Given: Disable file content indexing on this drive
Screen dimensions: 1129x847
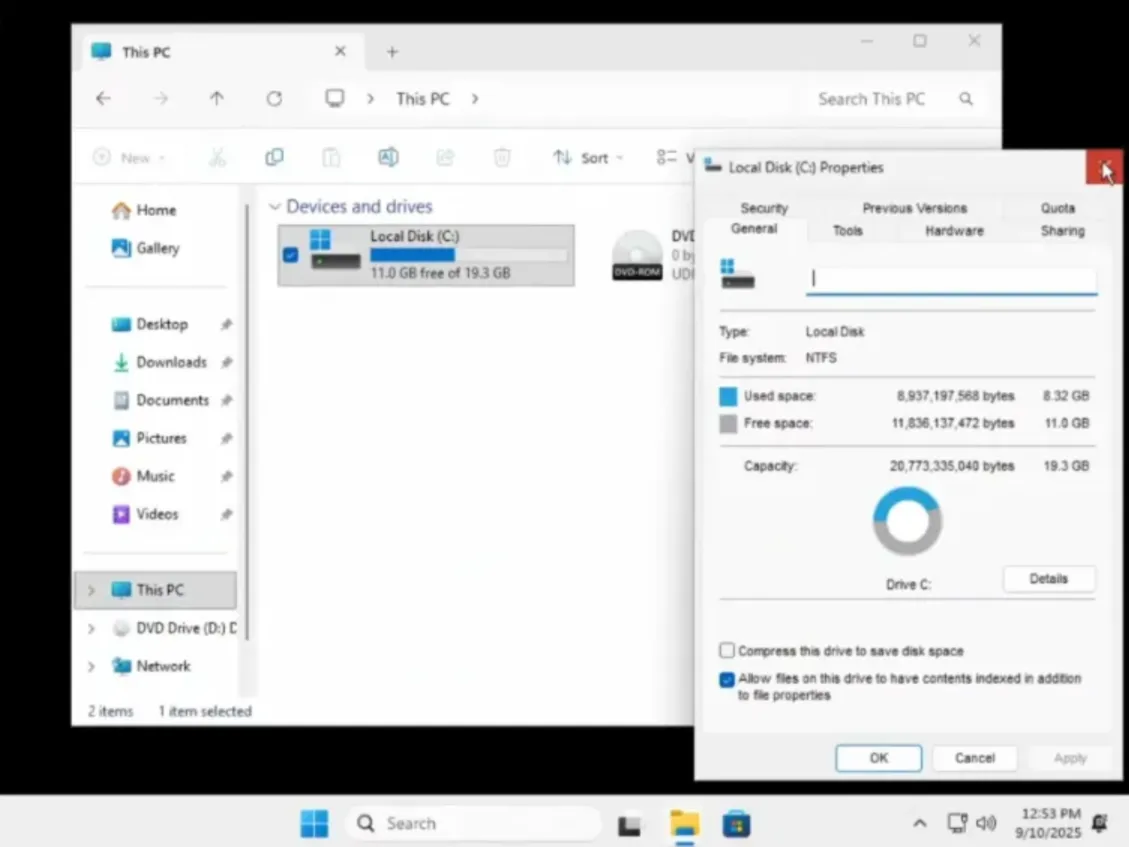Looking at the screenshot, I should click(x=726, y=680).
